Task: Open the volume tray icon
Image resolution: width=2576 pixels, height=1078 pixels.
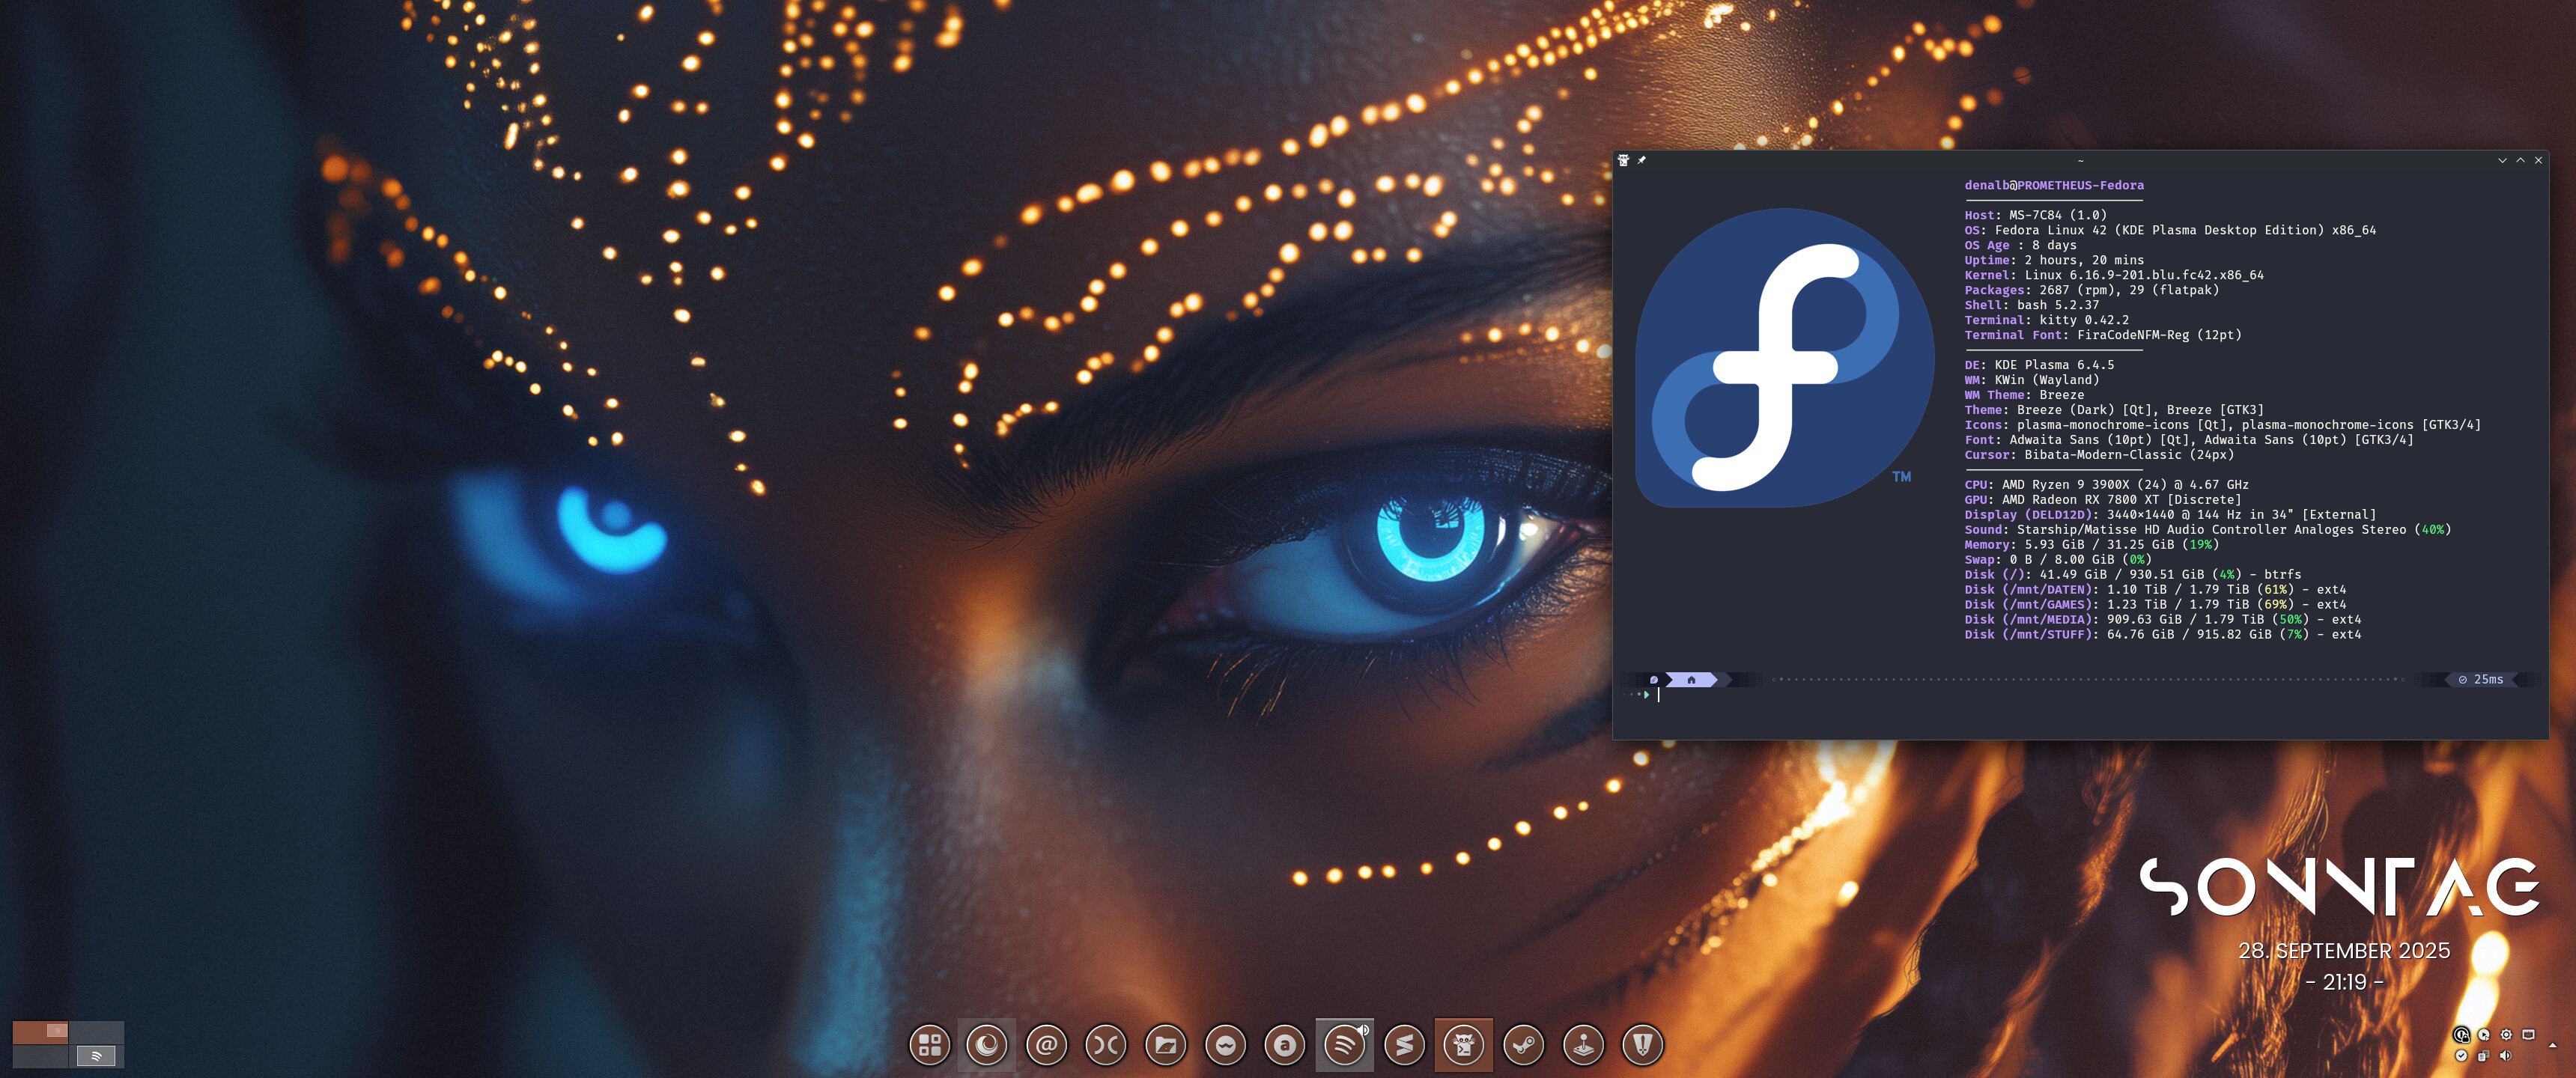Action: pyautogui.click(x=2505, y=1056)
